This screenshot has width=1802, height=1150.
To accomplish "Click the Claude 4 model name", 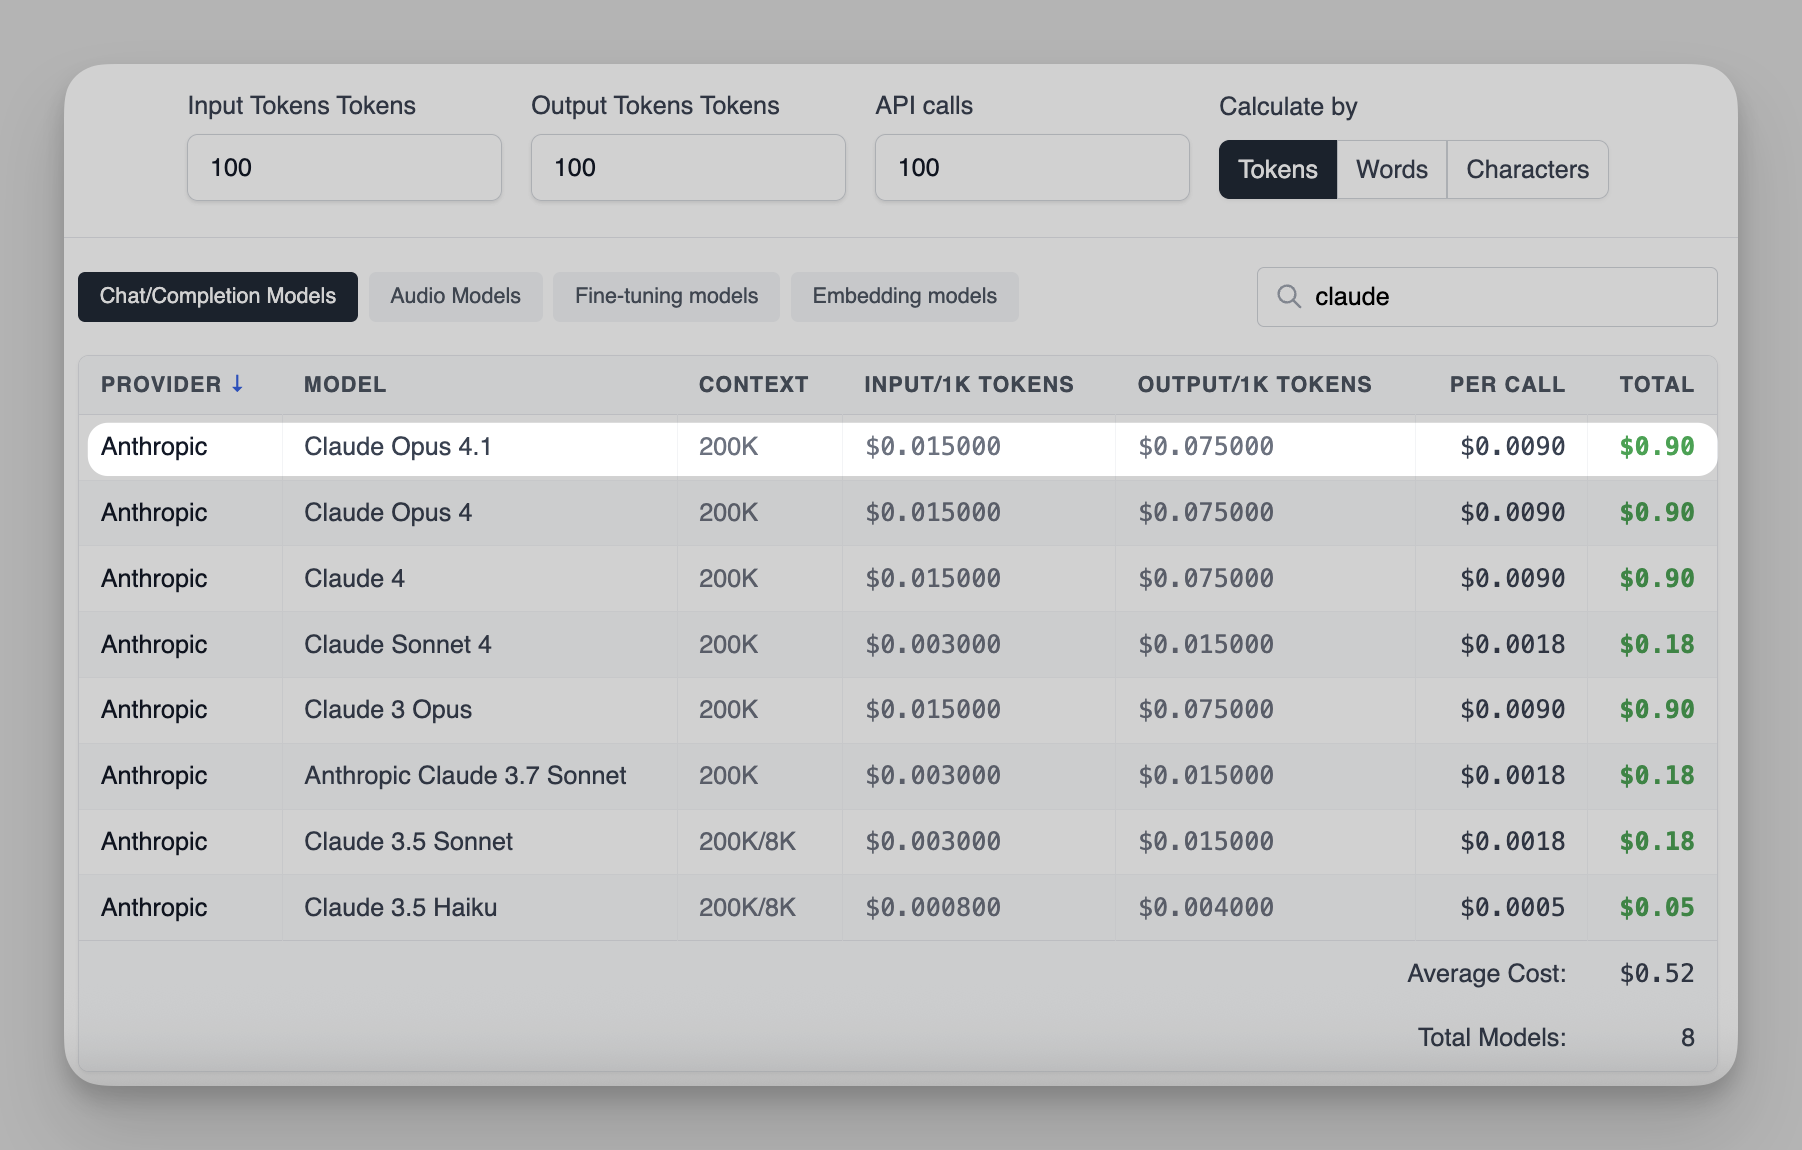I will tap(354, 579).
